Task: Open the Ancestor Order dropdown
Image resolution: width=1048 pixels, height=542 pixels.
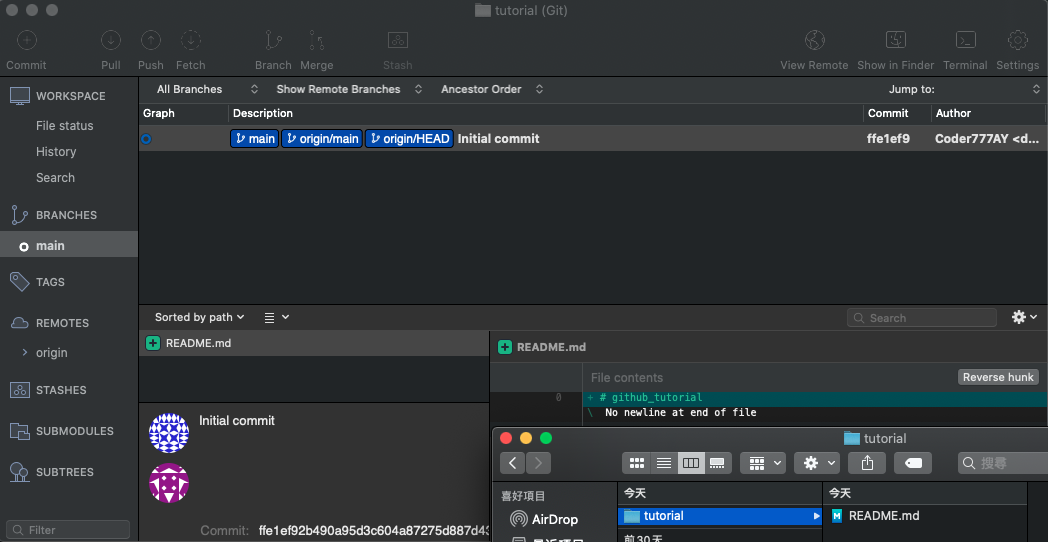Action: pyautogui.click(x=491, y=89)
